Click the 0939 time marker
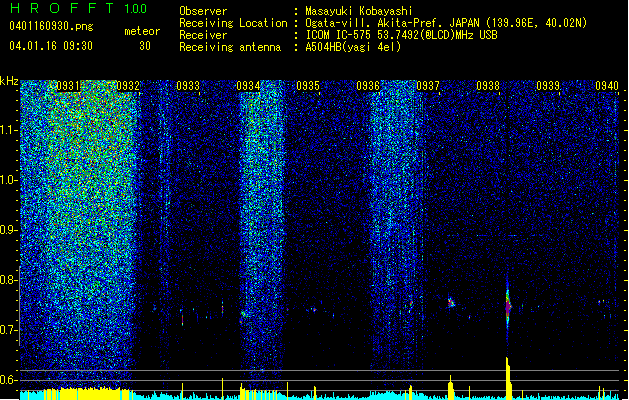 [x=548, y=86]
